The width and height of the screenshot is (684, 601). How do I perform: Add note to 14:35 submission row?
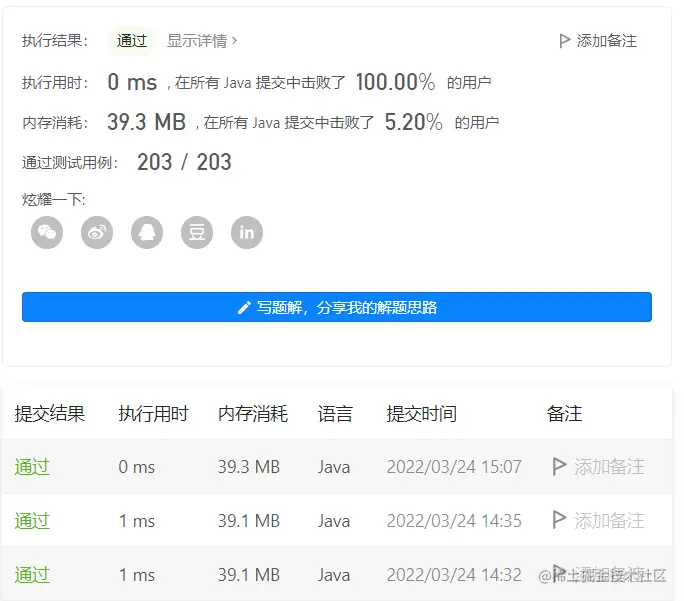[x=598, y=521]
